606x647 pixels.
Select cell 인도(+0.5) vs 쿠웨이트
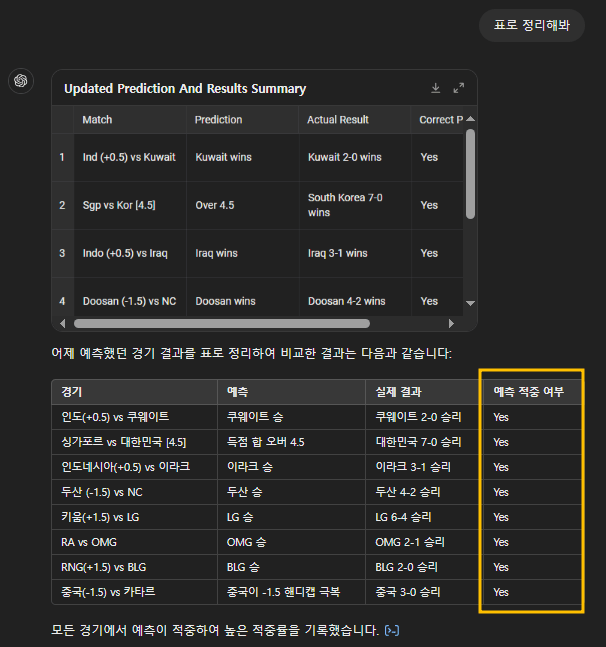click(134, 417)
